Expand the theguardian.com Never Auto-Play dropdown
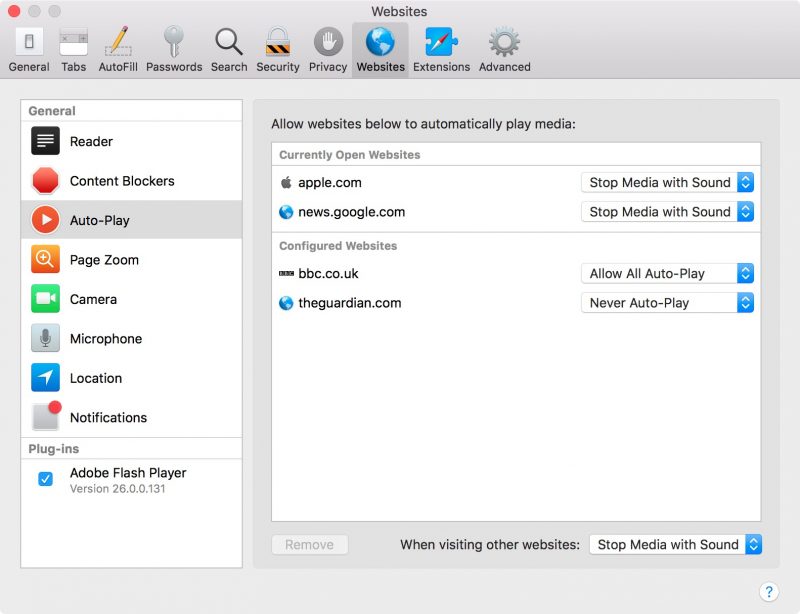 [x=667, y=303]
